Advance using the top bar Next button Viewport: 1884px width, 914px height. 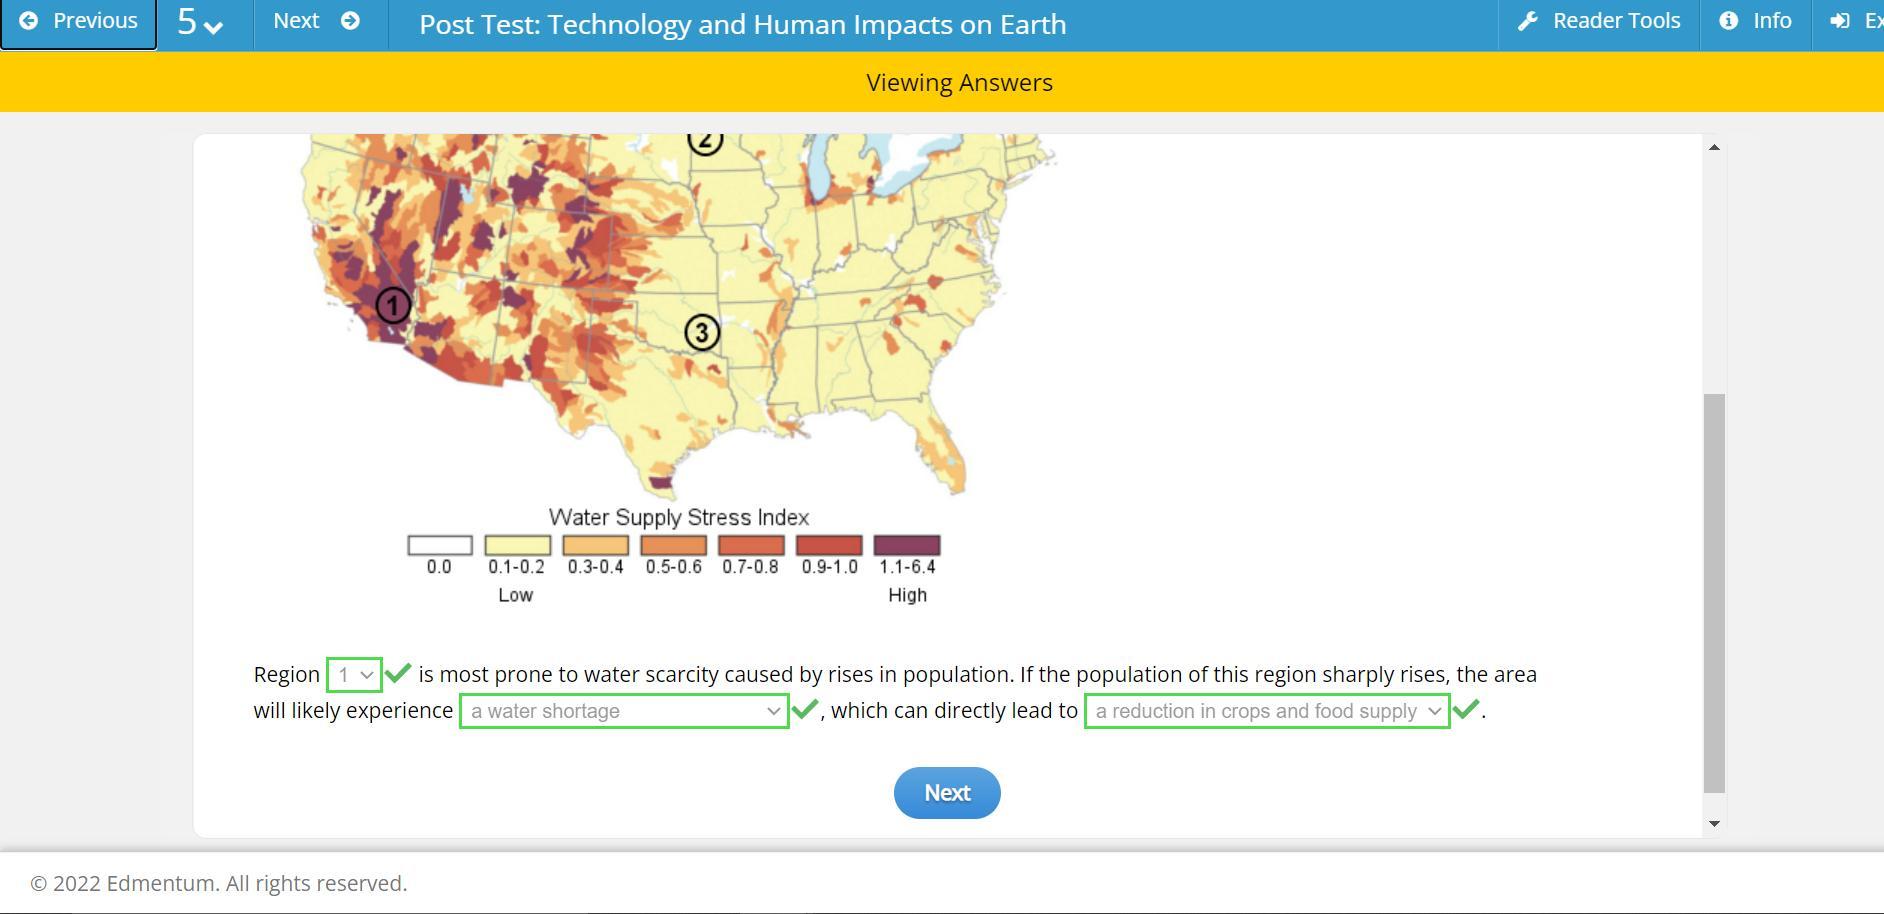point(316,22)
